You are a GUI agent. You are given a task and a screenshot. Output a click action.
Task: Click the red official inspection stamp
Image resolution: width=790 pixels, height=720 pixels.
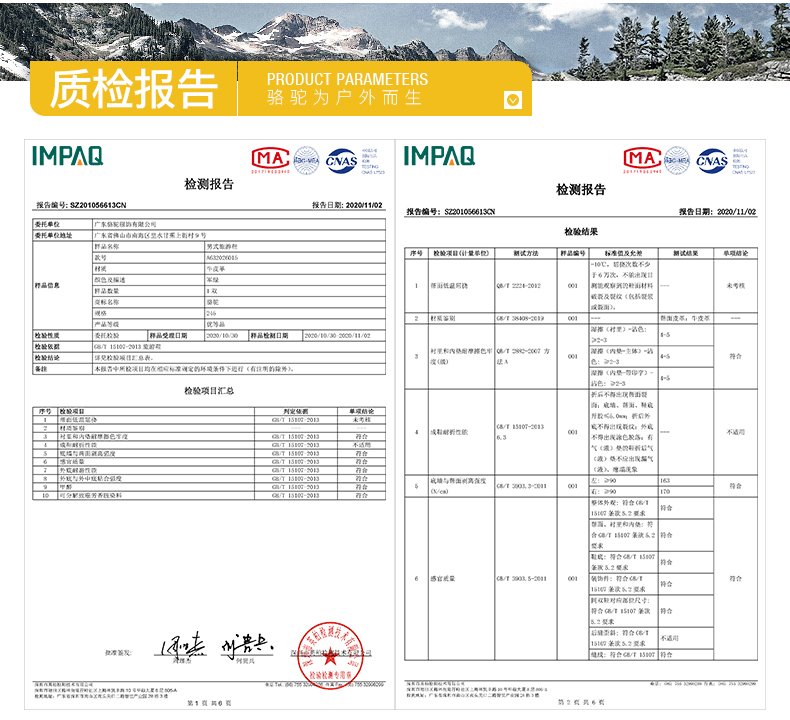[x=330, y=655]
